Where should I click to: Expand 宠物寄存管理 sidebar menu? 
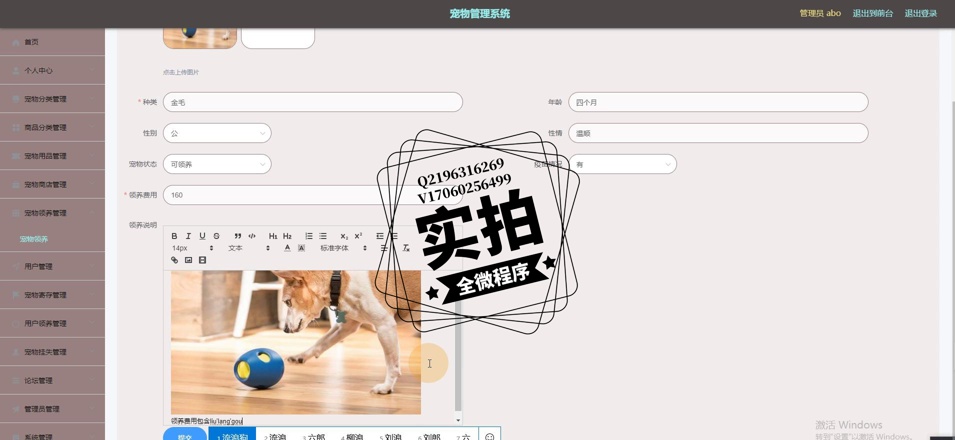(52, 295)
